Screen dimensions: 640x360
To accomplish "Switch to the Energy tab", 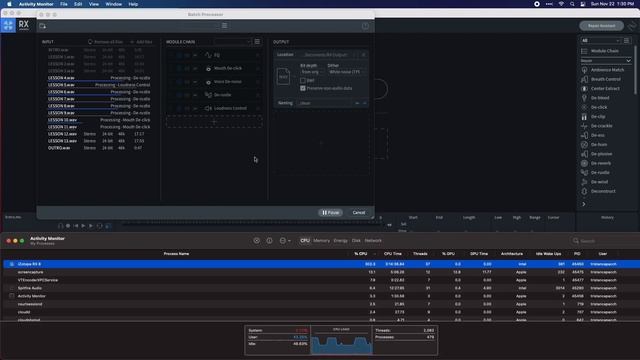I will (x=340, y=241).
